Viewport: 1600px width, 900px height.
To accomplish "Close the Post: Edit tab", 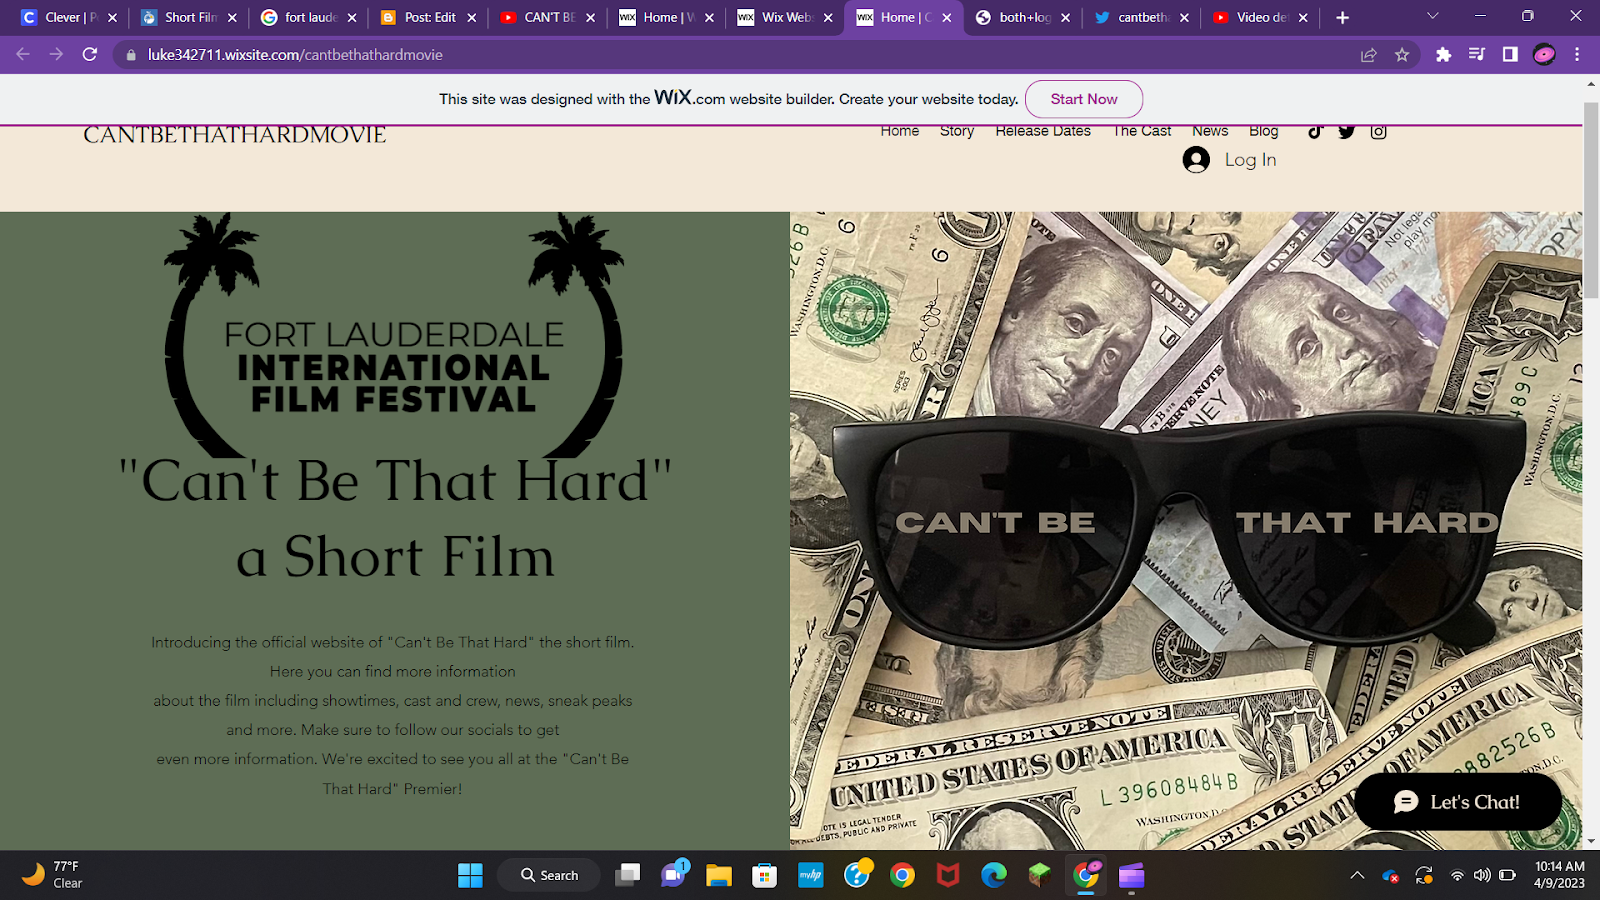I will 472,17.
